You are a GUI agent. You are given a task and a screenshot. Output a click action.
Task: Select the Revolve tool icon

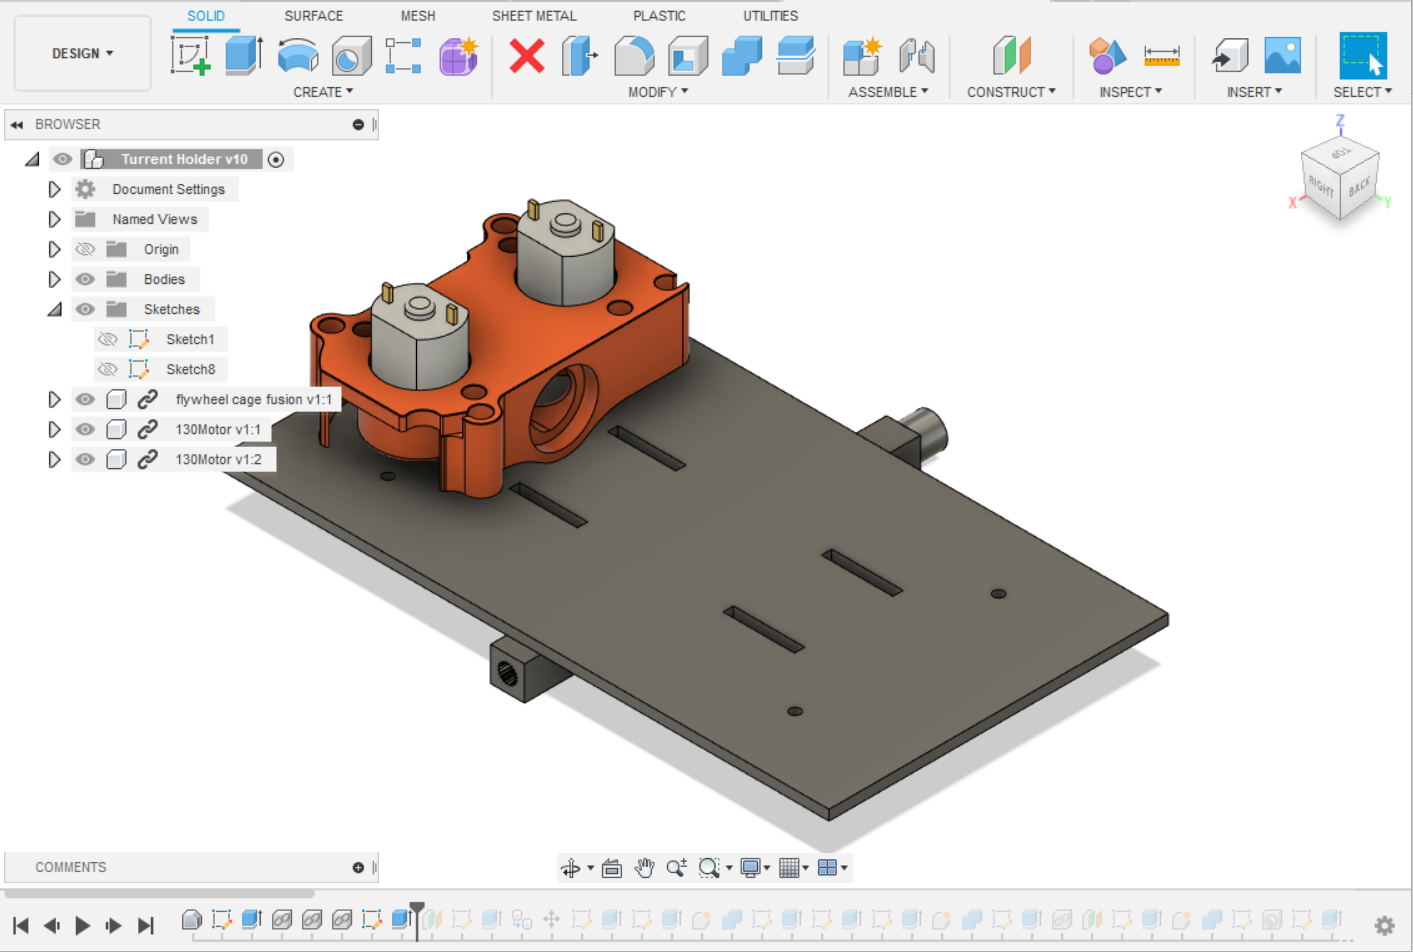click(298, 56)
